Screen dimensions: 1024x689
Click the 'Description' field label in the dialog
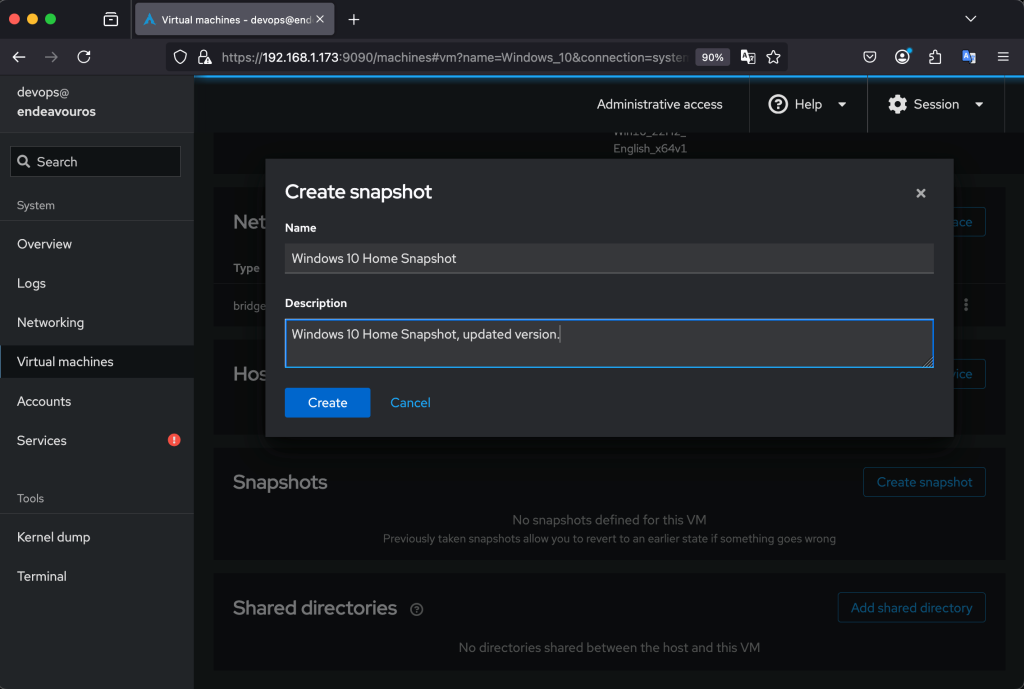click(x=316, y=303)
